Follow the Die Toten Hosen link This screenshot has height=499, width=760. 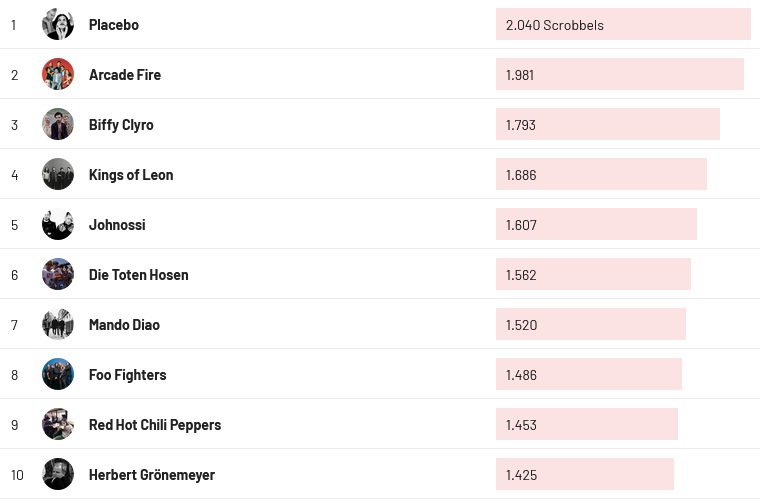point(138,275)
